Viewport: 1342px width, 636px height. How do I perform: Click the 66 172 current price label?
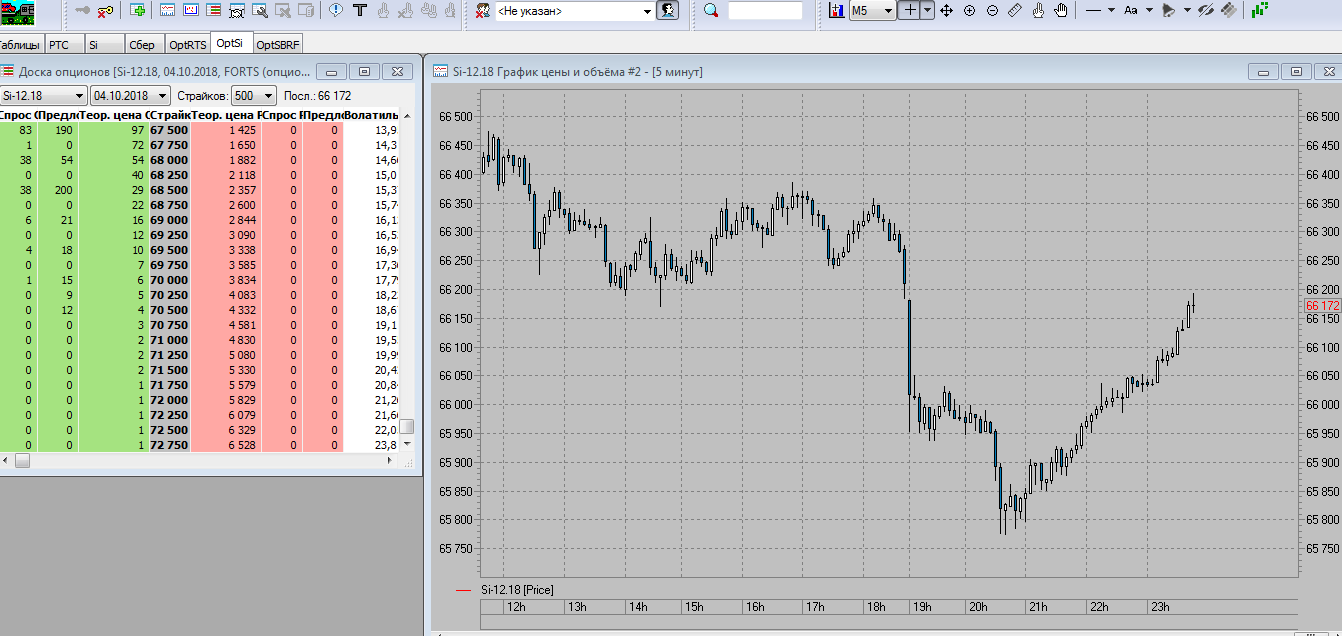coord(1322,305)
